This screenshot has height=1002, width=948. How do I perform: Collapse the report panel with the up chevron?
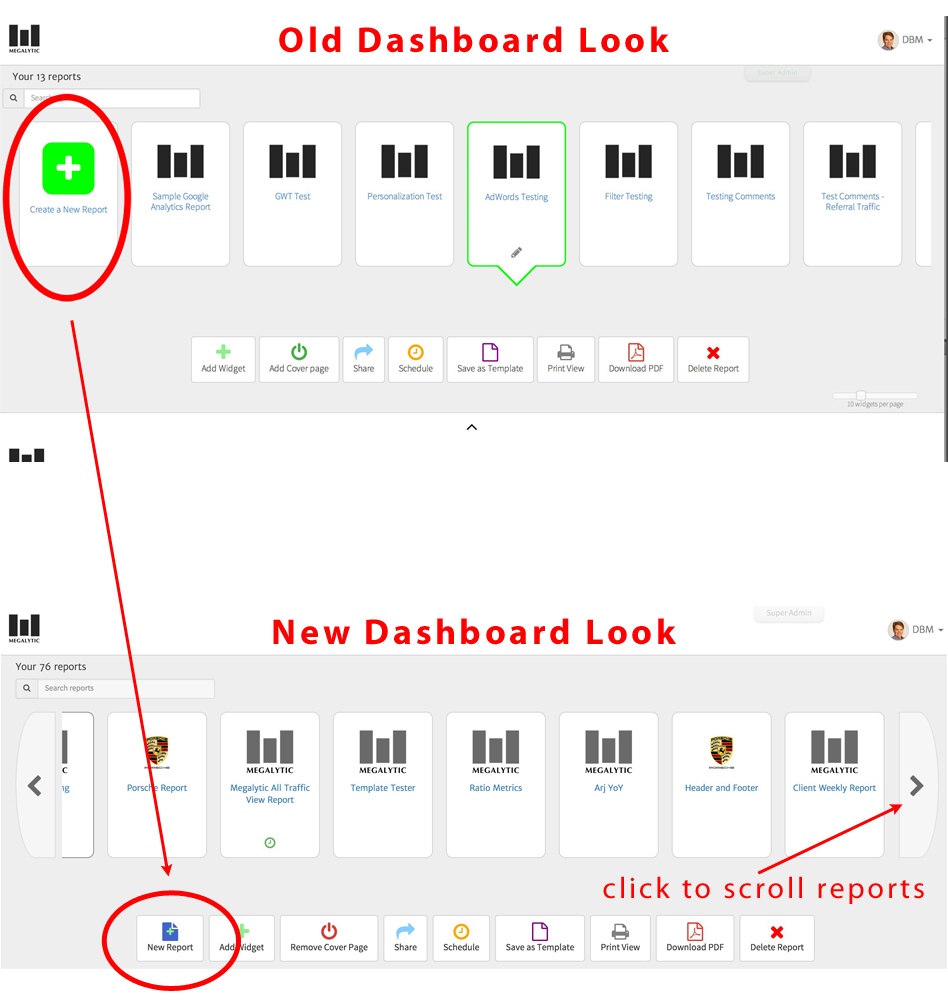pos(472,427)
